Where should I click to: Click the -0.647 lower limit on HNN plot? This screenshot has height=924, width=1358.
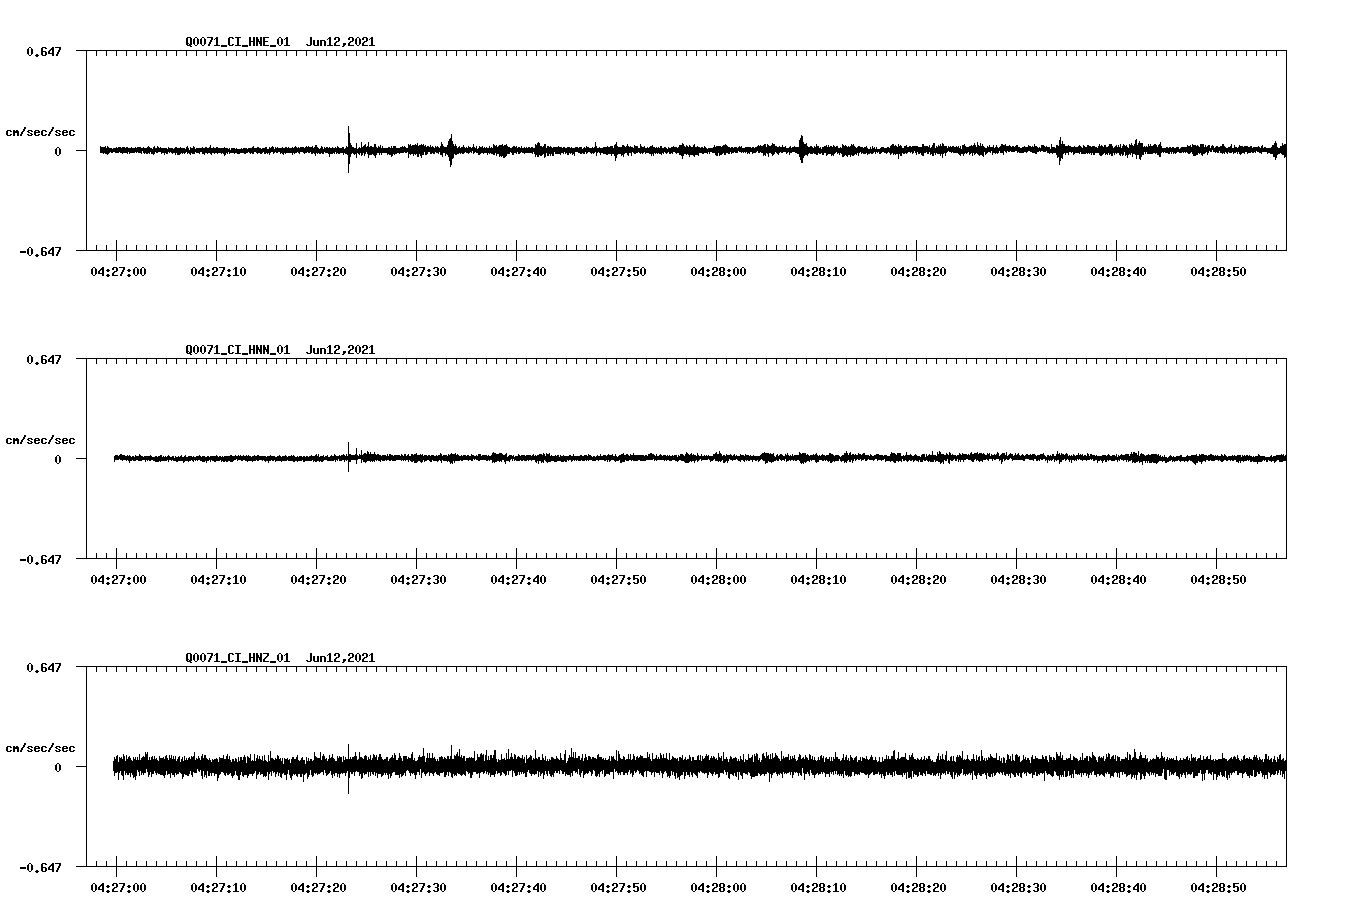click(40, 559)
